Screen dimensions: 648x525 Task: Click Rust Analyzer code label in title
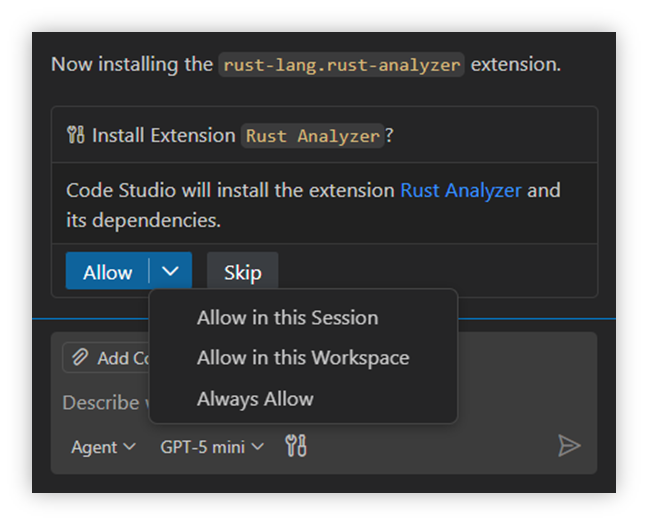point(313,136)
